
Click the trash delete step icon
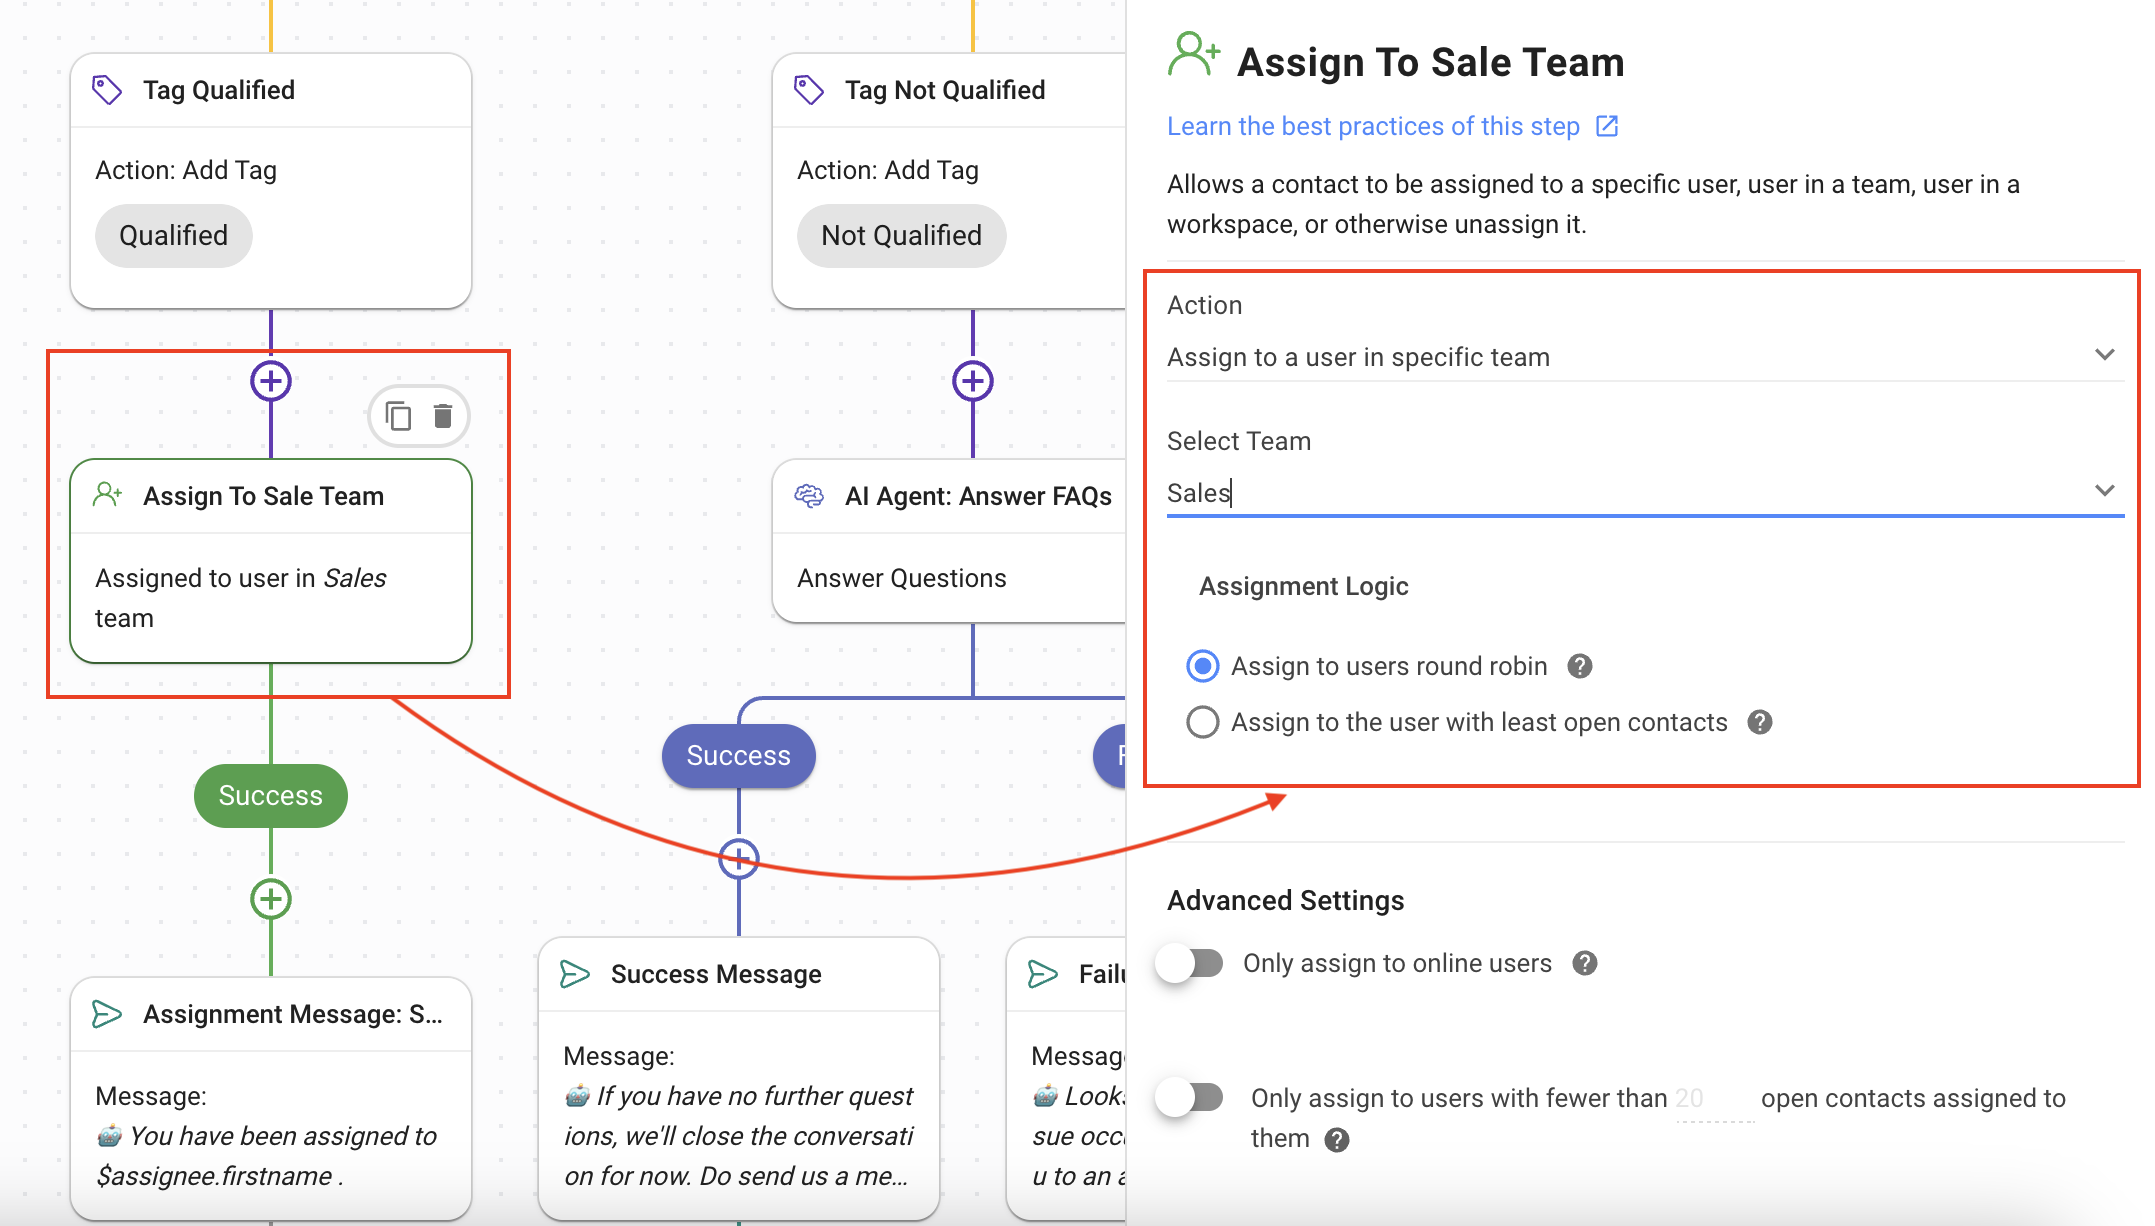point(443,415)
